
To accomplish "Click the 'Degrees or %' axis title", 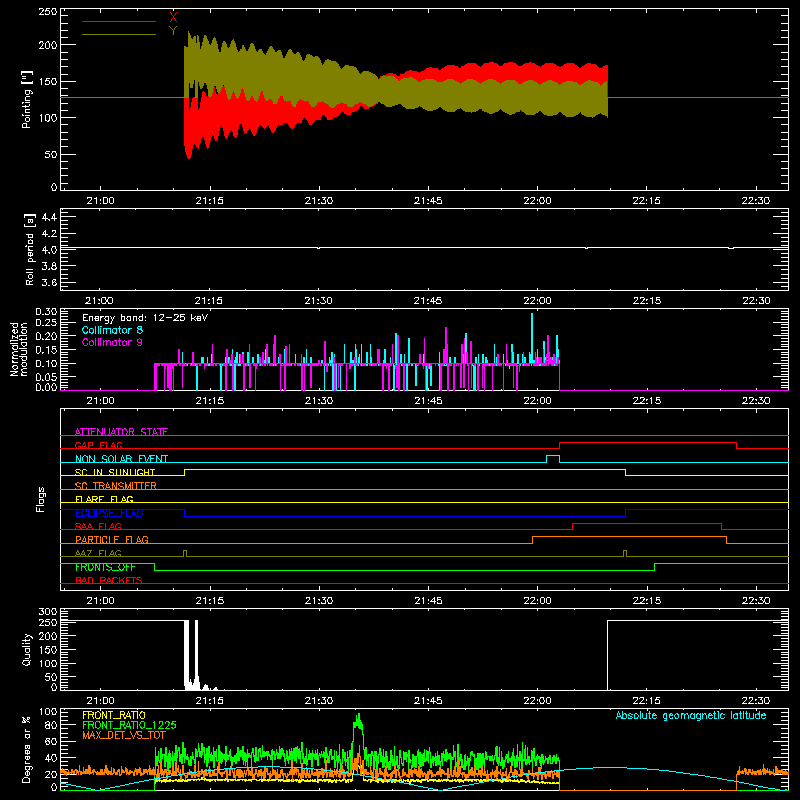I will 27,749.
